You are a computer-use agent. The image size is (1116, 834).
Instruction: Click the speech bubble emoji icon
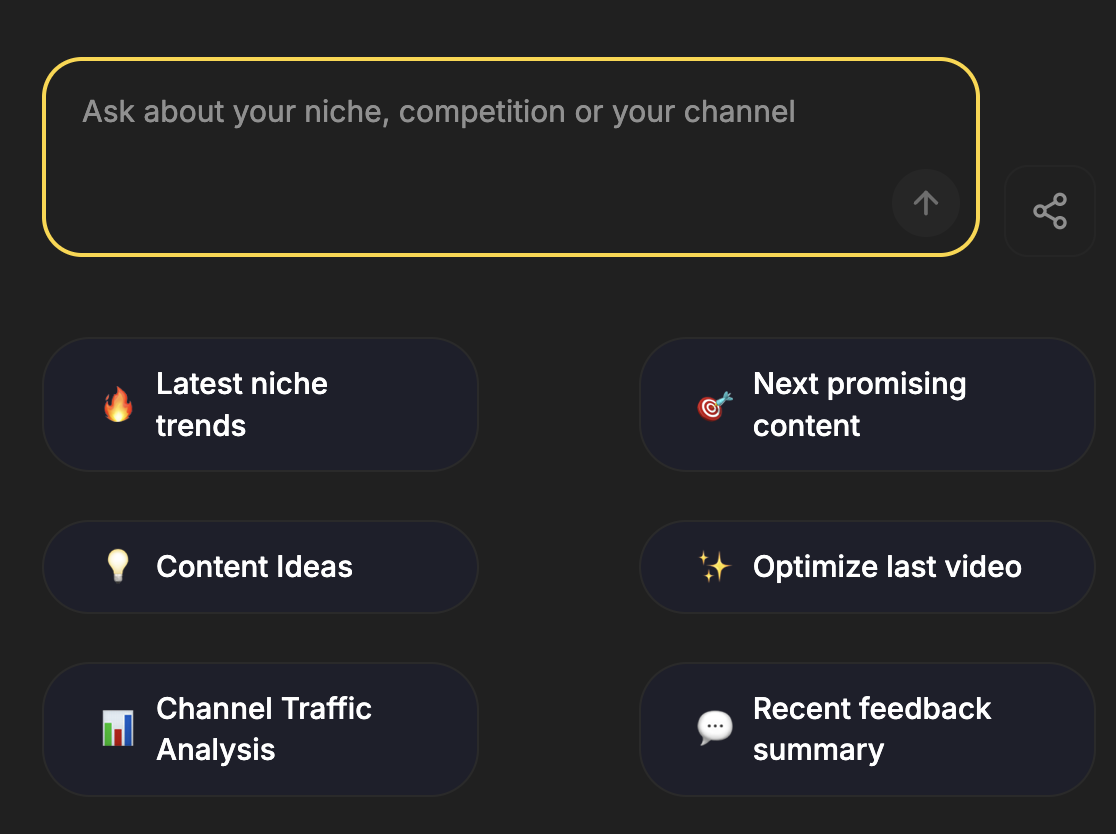pos(715,728)
